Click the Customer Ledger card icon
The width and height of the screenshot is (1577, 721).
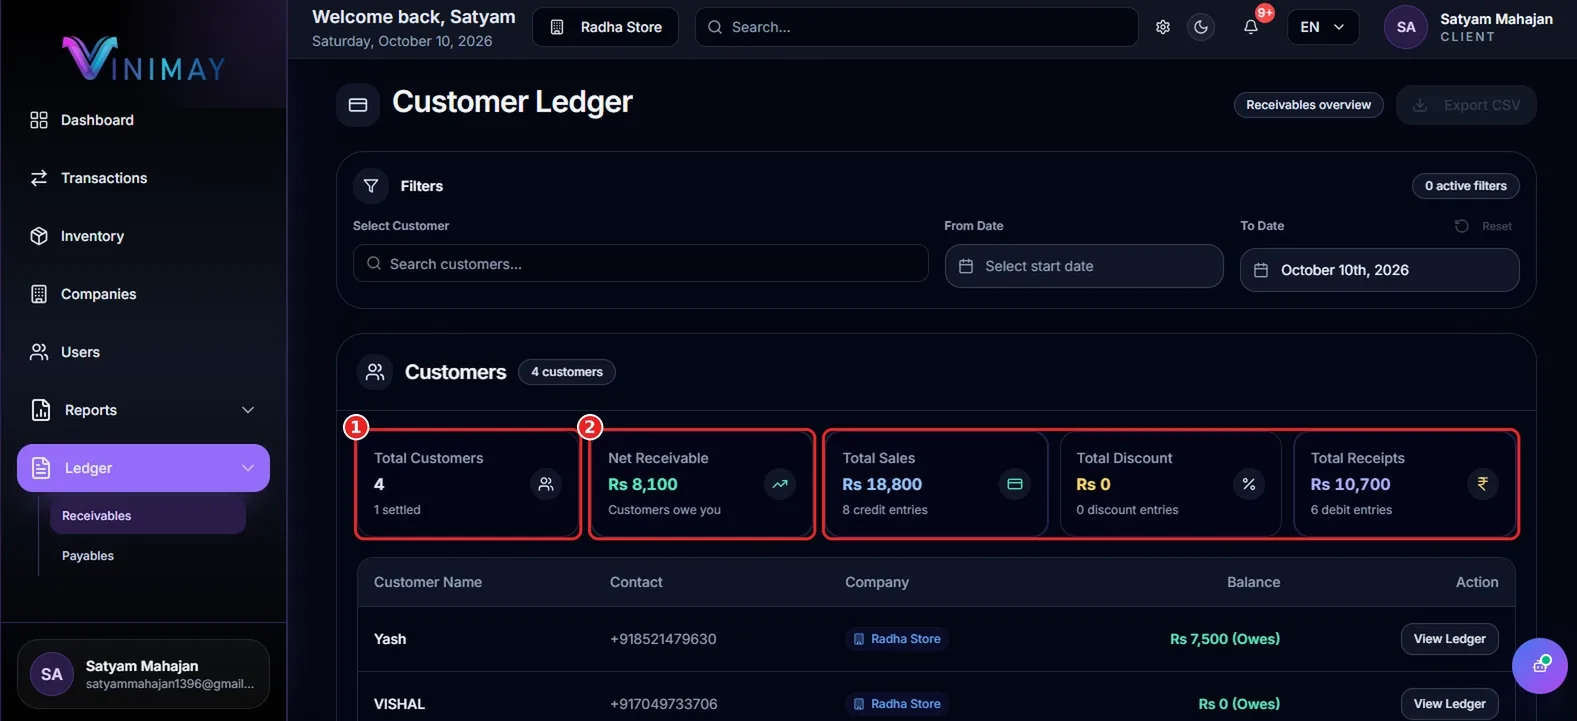click(358, 104)
